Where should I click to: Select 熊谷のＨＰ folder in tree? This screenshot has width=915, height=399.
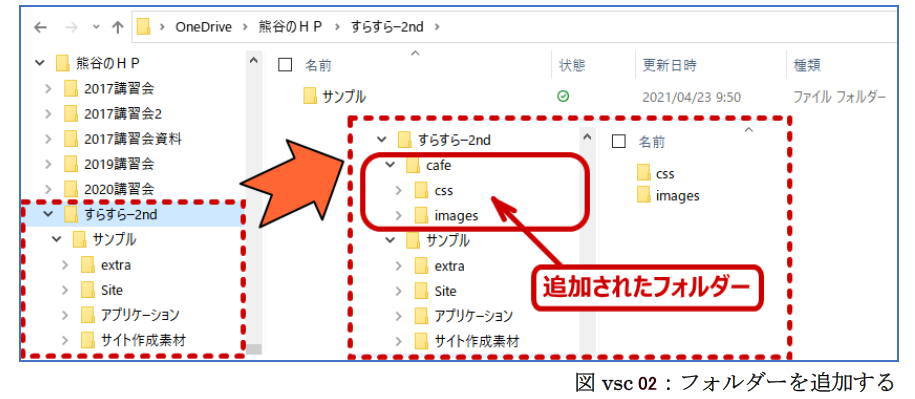click(108, 62)
